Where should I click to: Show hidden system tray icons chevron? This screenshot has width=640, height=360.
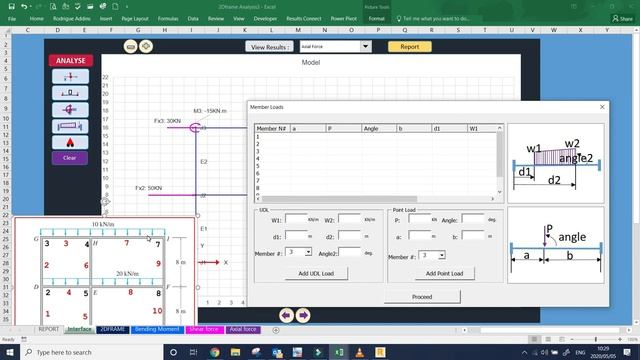point(524,352)
